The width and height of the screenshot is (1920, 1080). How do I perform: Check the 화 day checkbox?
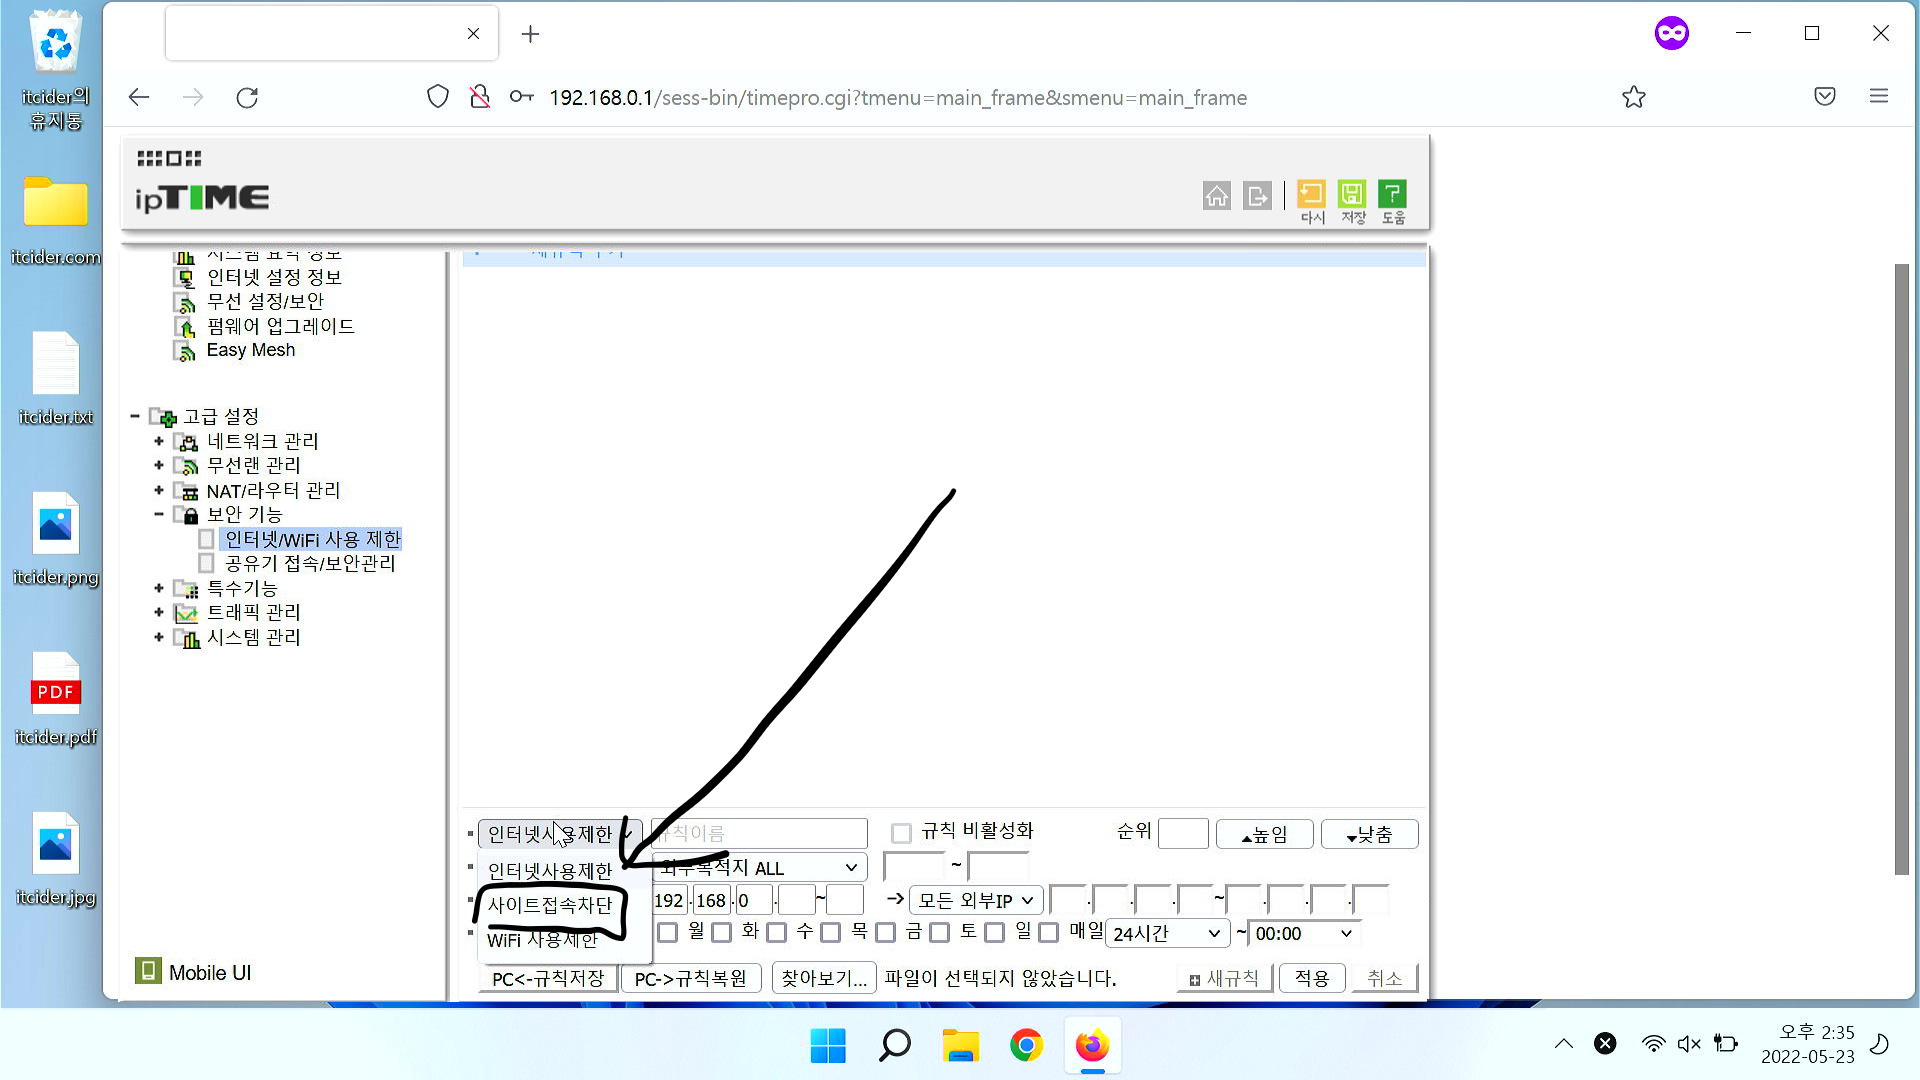722,932
